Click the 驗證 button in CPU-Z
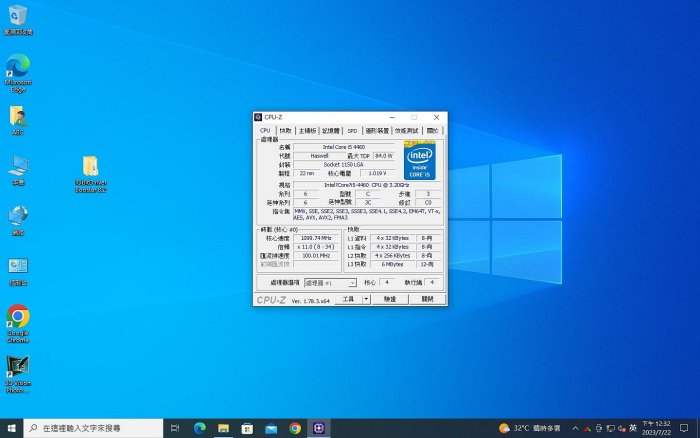The width and height of the screenshot is (700, 438). [x=390, y=299]
